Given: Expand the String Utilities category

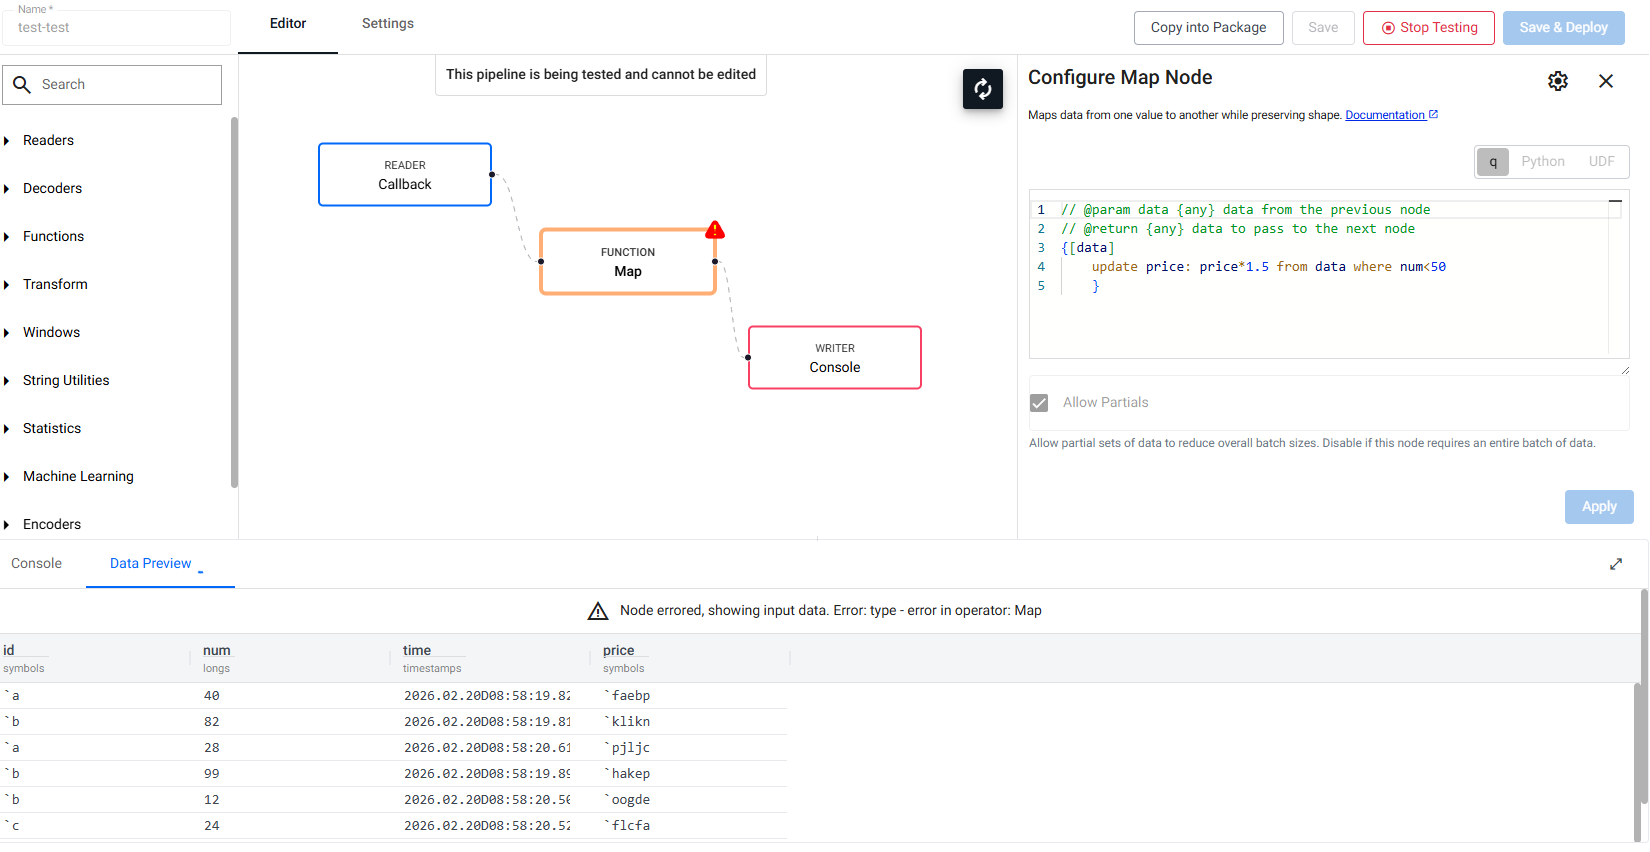Looking at the screenshot, I should (x=66, y=381).
